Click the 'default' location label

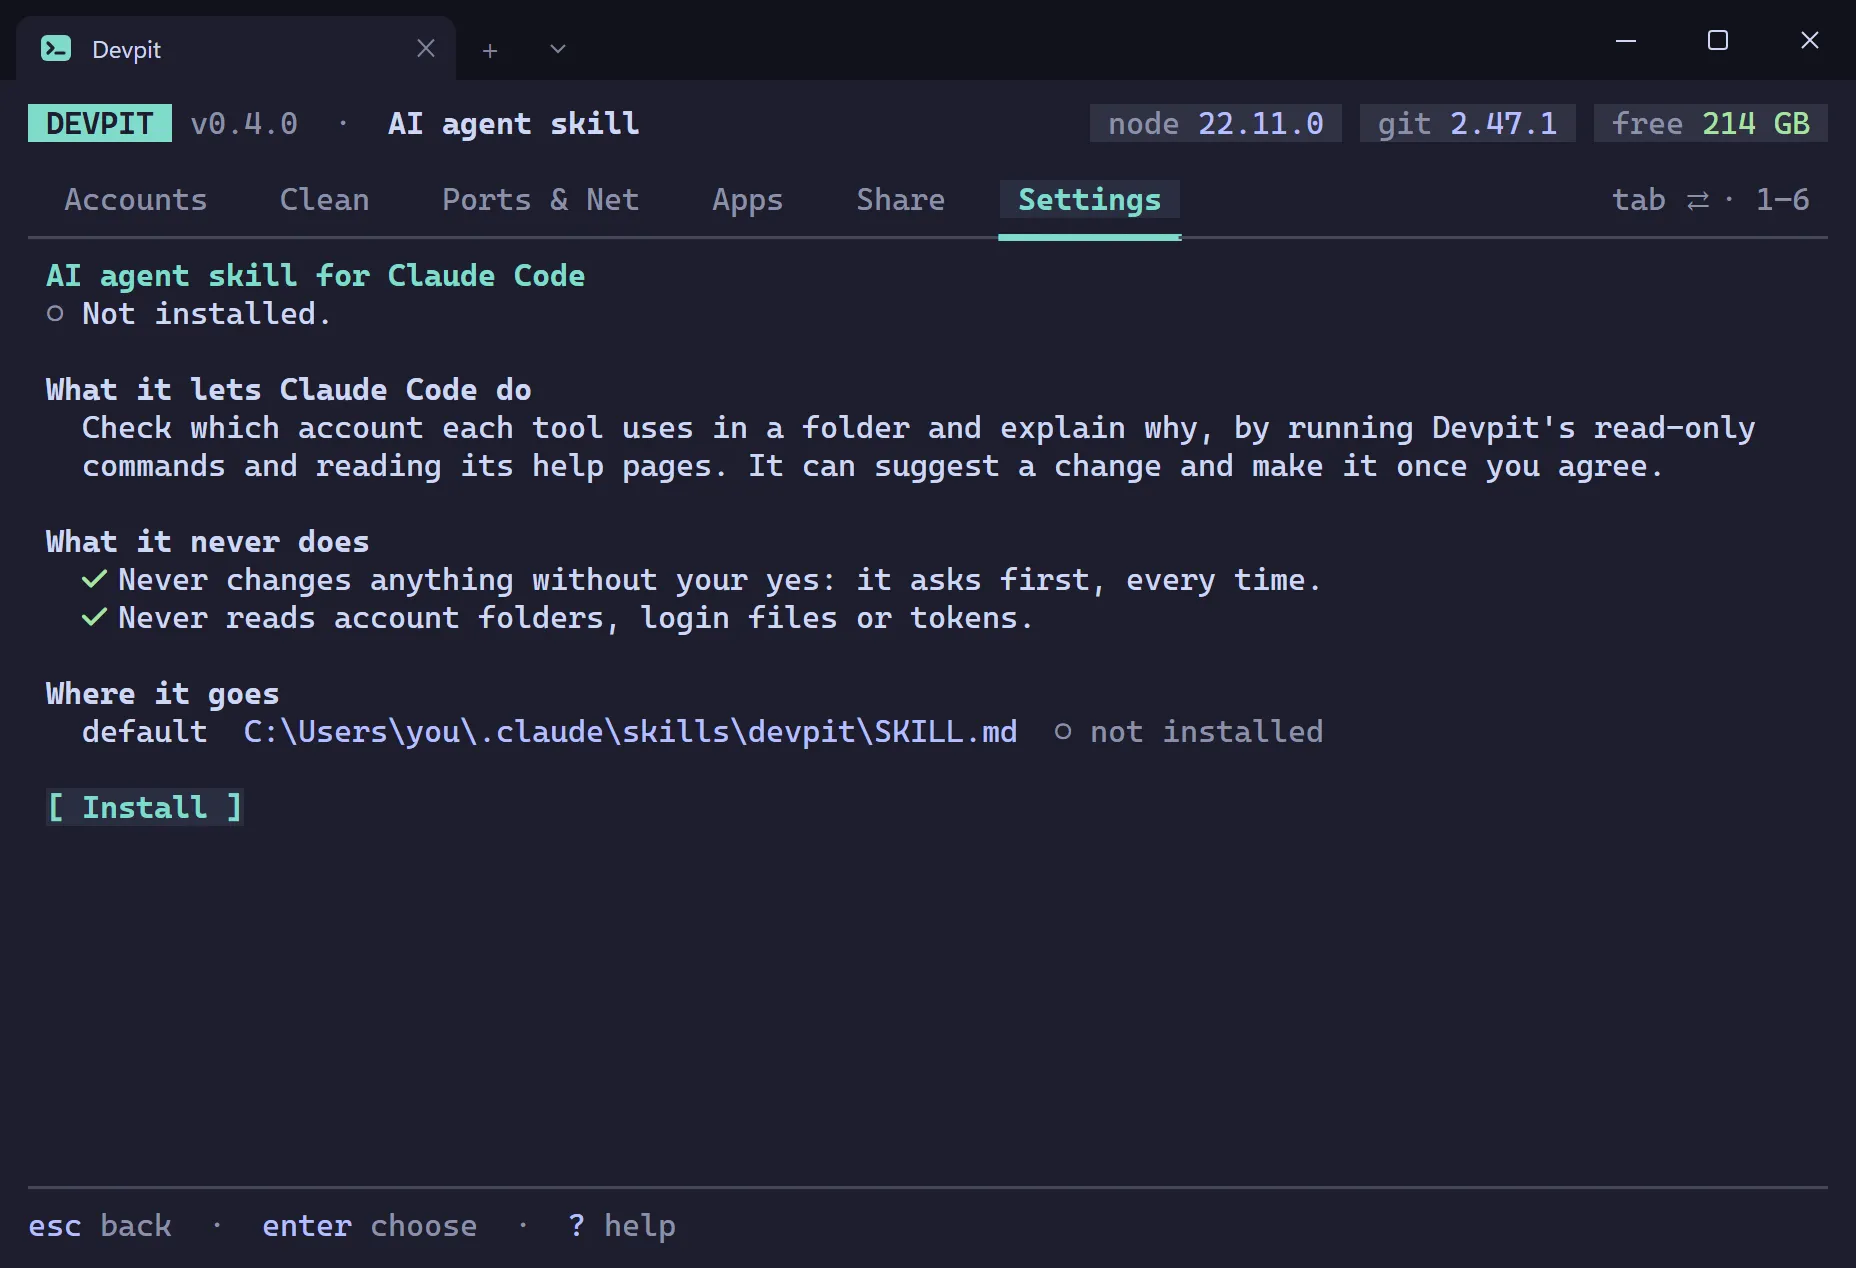coord(145,732)
